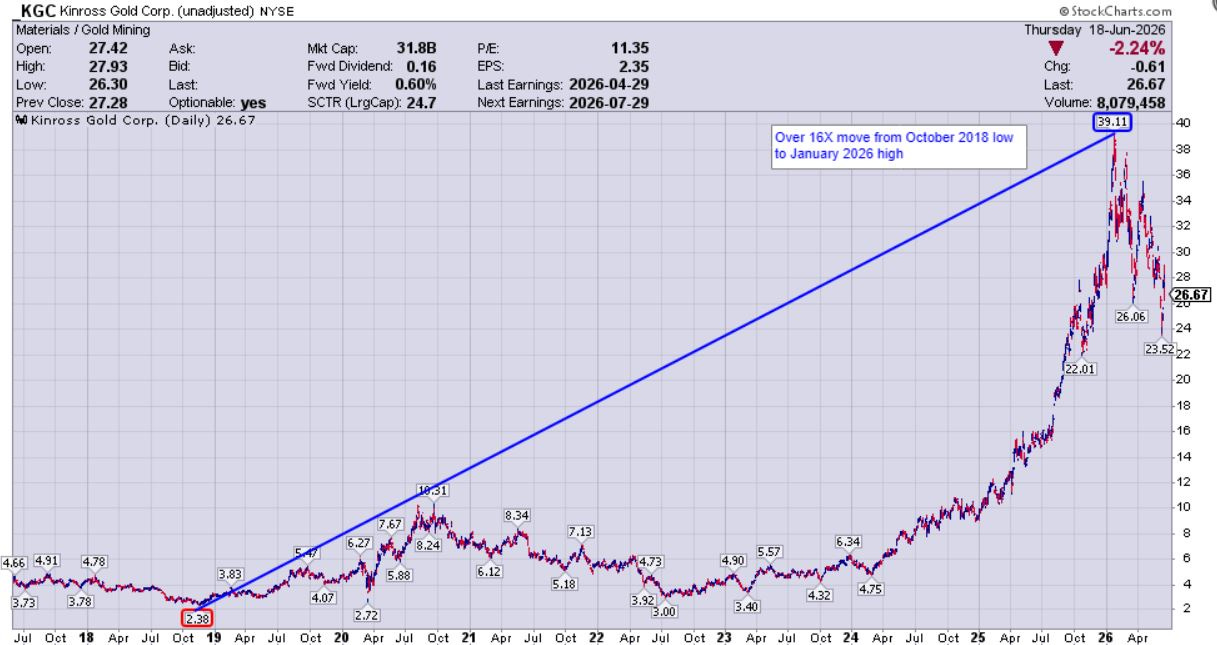
Task: Select the Mkt Cap value 31.8B
Action: (x=416, y=47)
